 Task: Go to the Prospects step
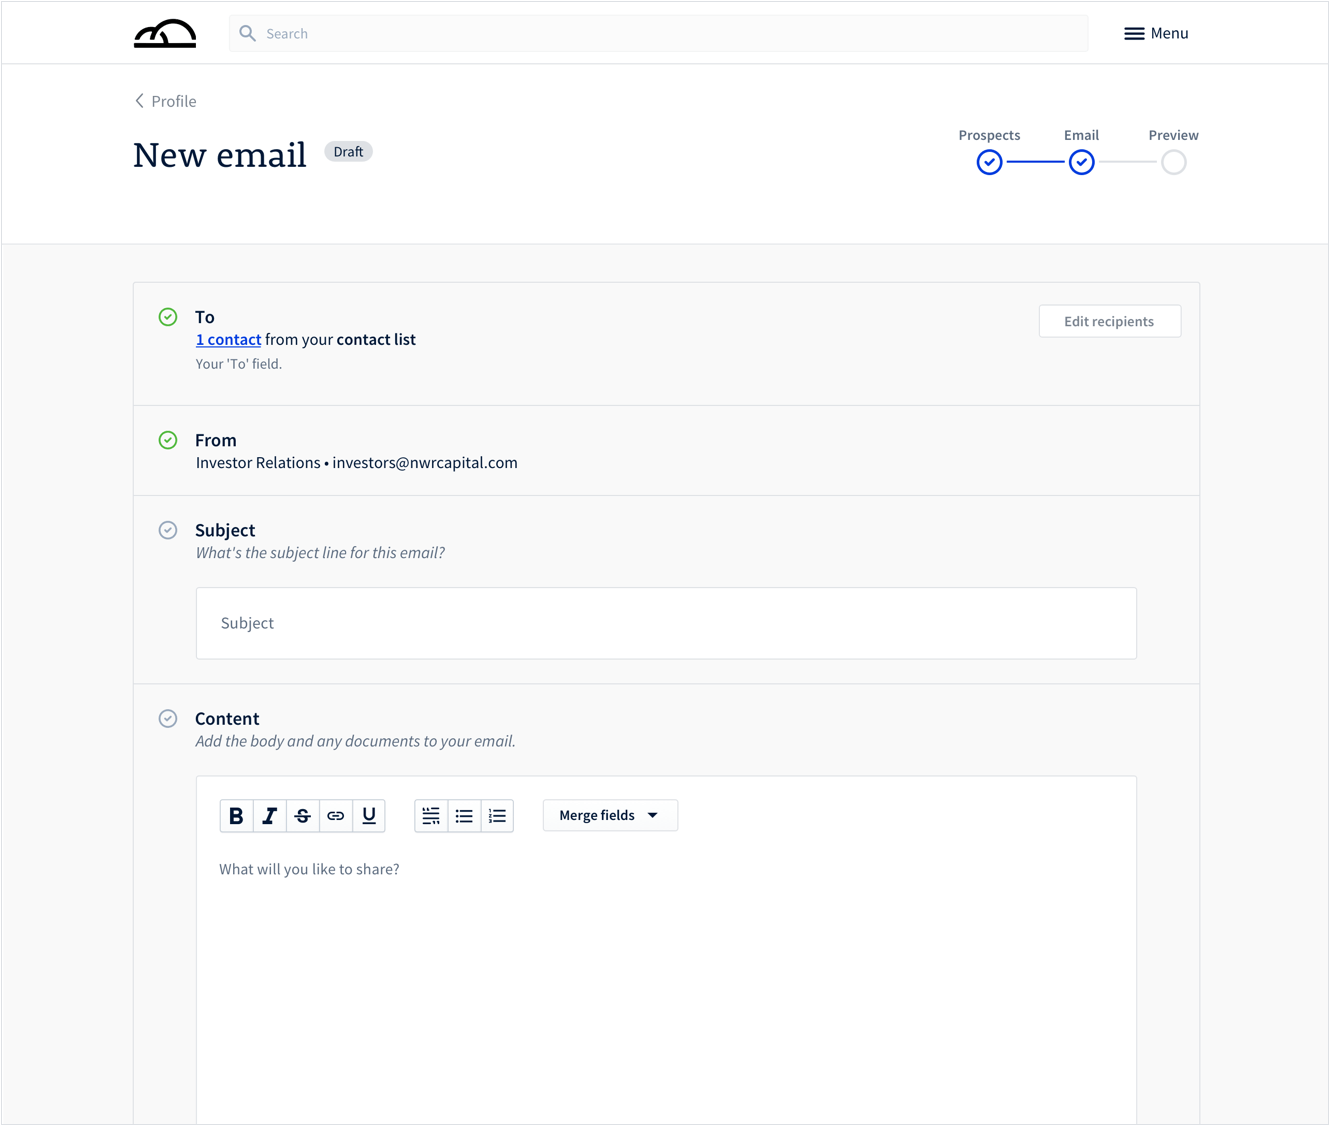pos(989,162)
